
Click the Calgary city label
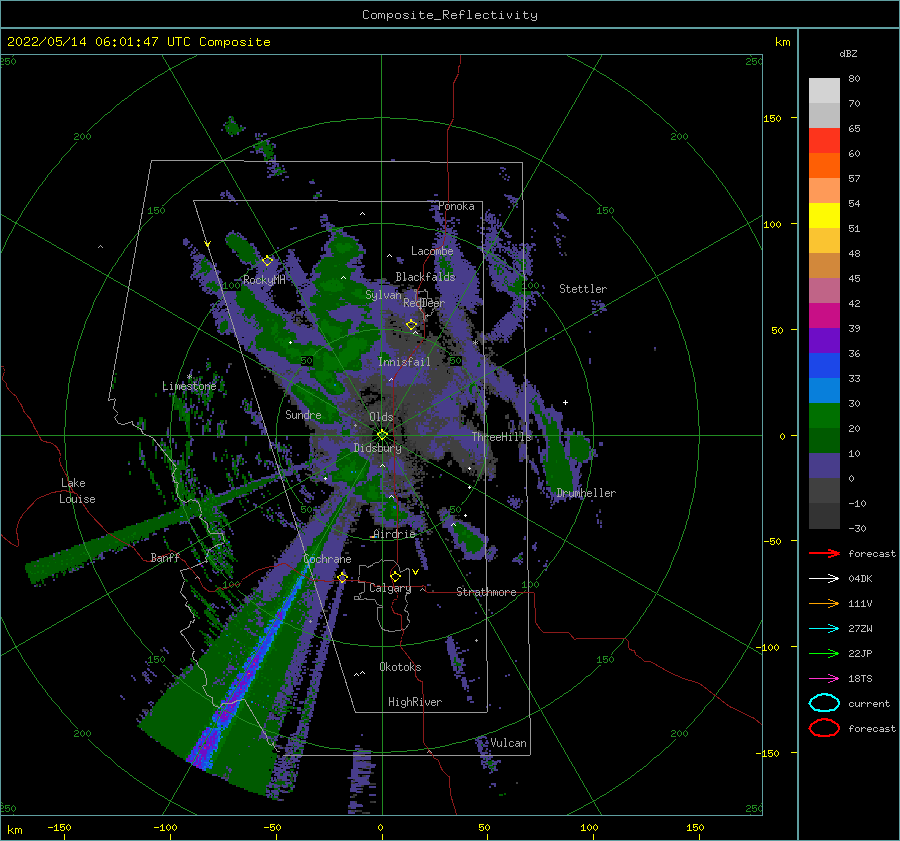click(x=390, y=588)
